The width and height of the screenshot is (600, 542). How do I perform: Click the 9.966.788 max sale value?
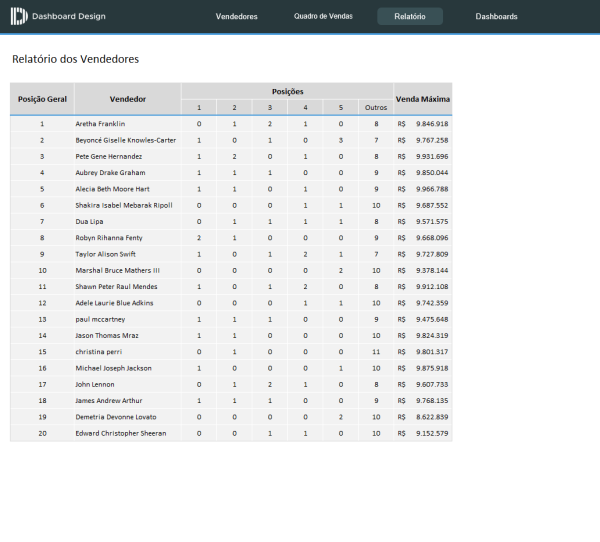click(432, 189)
